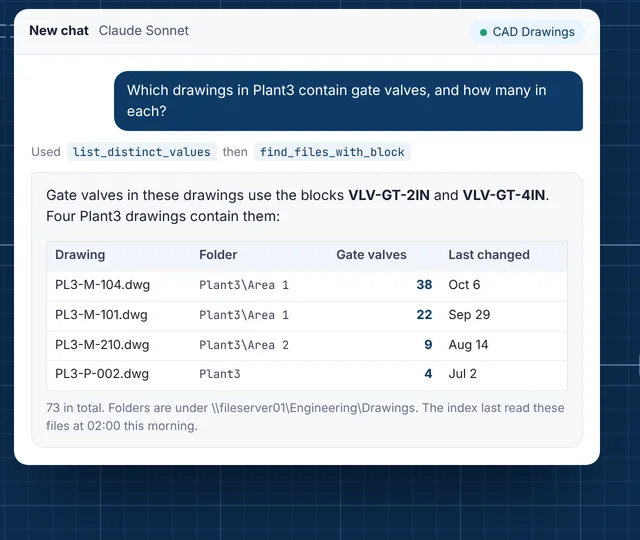This screenshot has width=640, height=540.
Task: Click the user question message bubble
Action: pyautogui.click(x=348, y=101)
